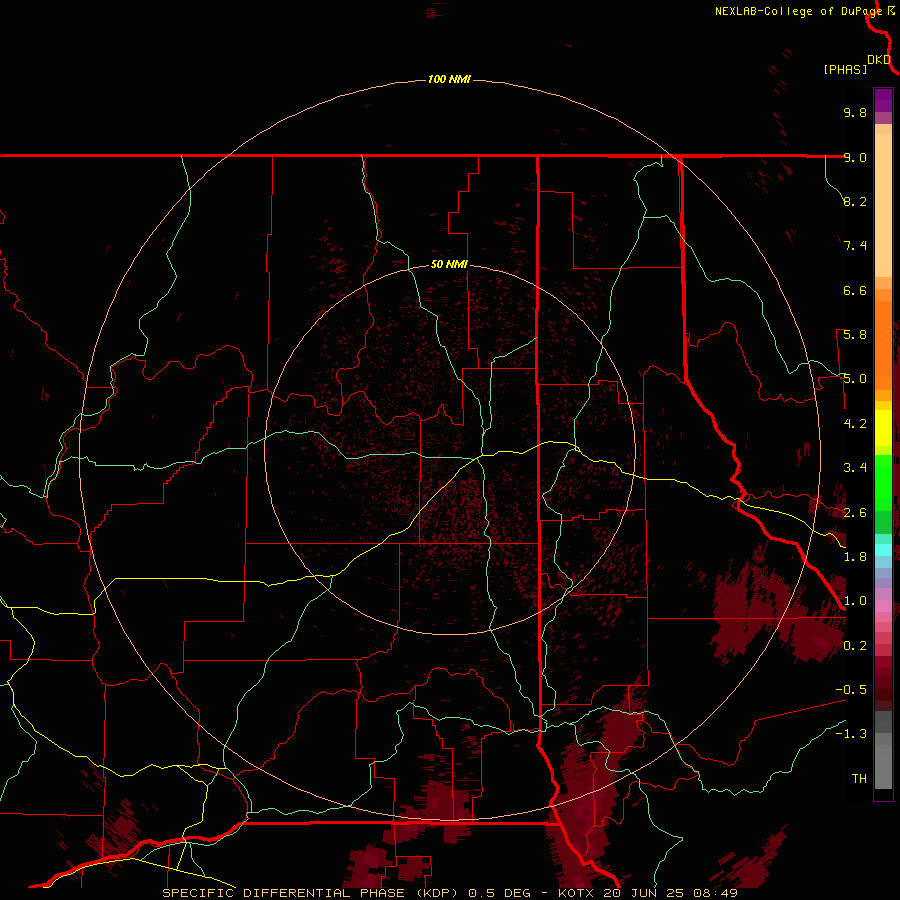Click the 7.4 value on the scale
Image resolution: width=900 pixels, height=900 pixels.
tap(855, 246)
